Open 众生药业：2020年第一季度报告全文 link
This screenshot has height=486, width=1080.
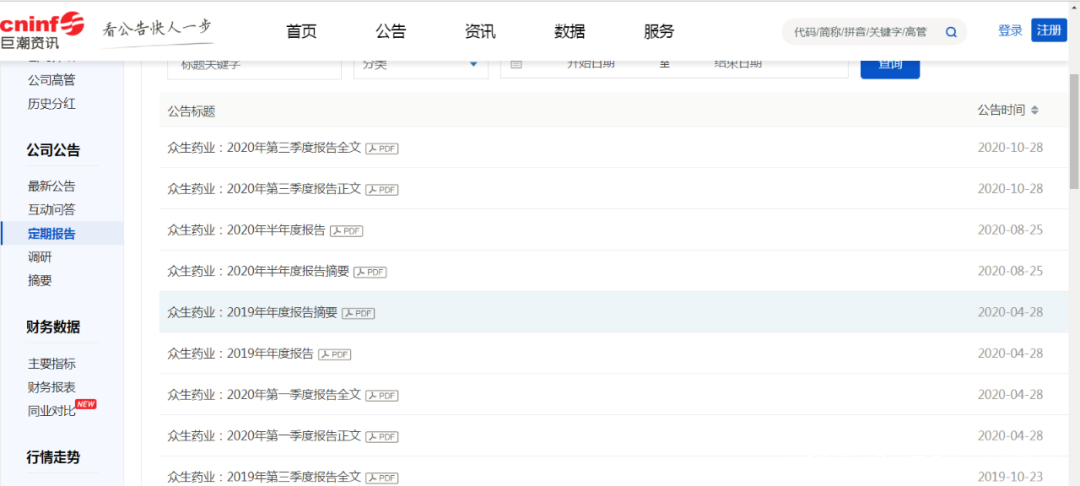(264, 394)
